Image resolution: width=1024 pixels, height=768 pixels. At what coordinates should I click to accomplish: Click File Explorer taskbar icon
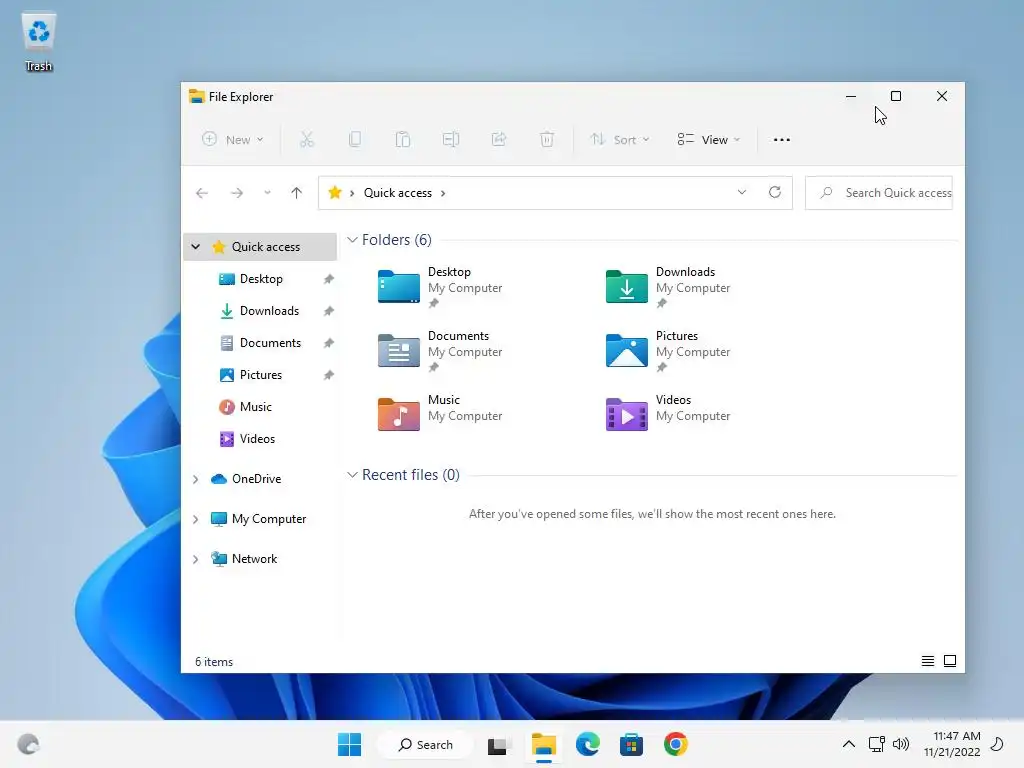[x=543, y=744]
